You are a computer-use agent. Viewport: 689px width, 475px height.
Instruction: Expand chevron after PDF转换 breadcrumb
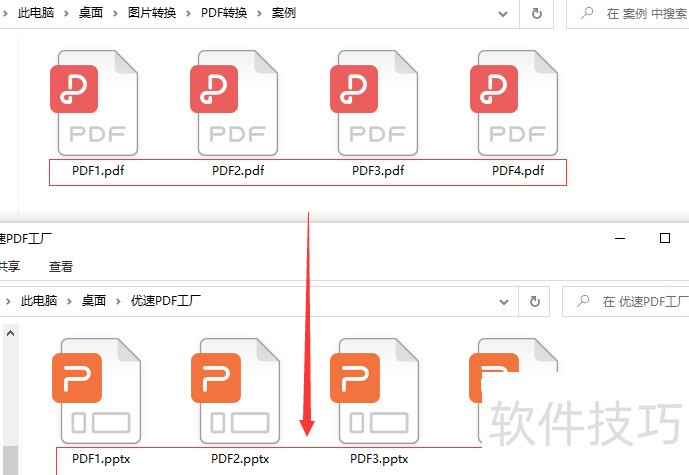point(259,14)
